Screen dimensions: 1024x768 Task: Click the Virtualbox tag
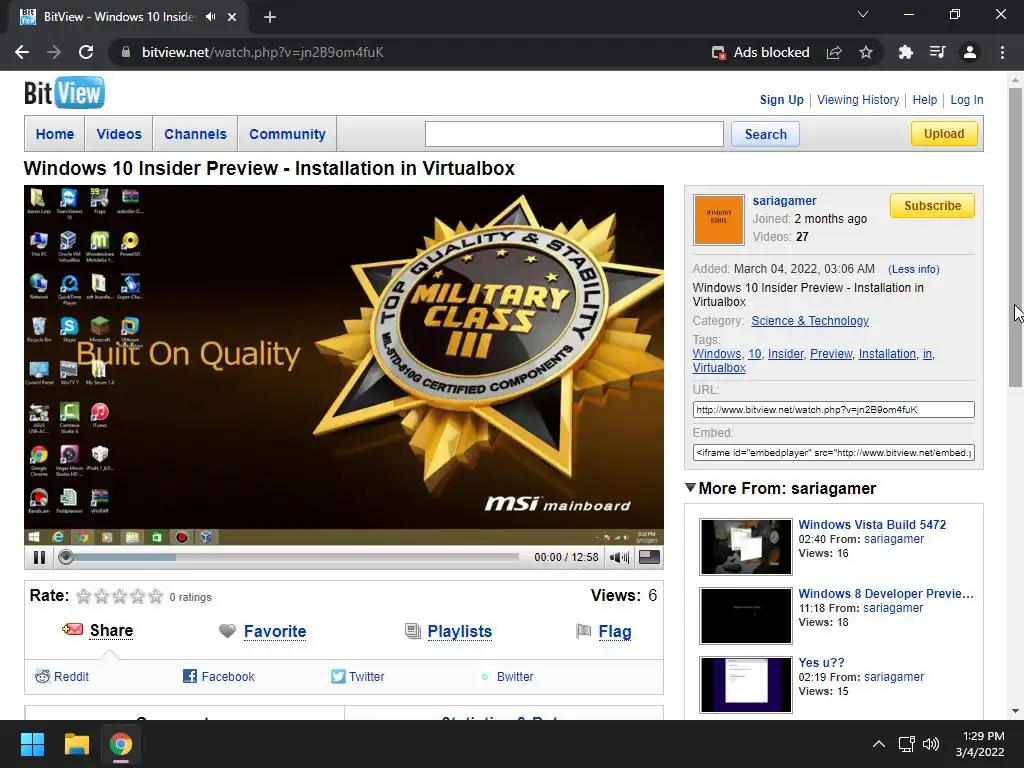(x=719, y=368)
